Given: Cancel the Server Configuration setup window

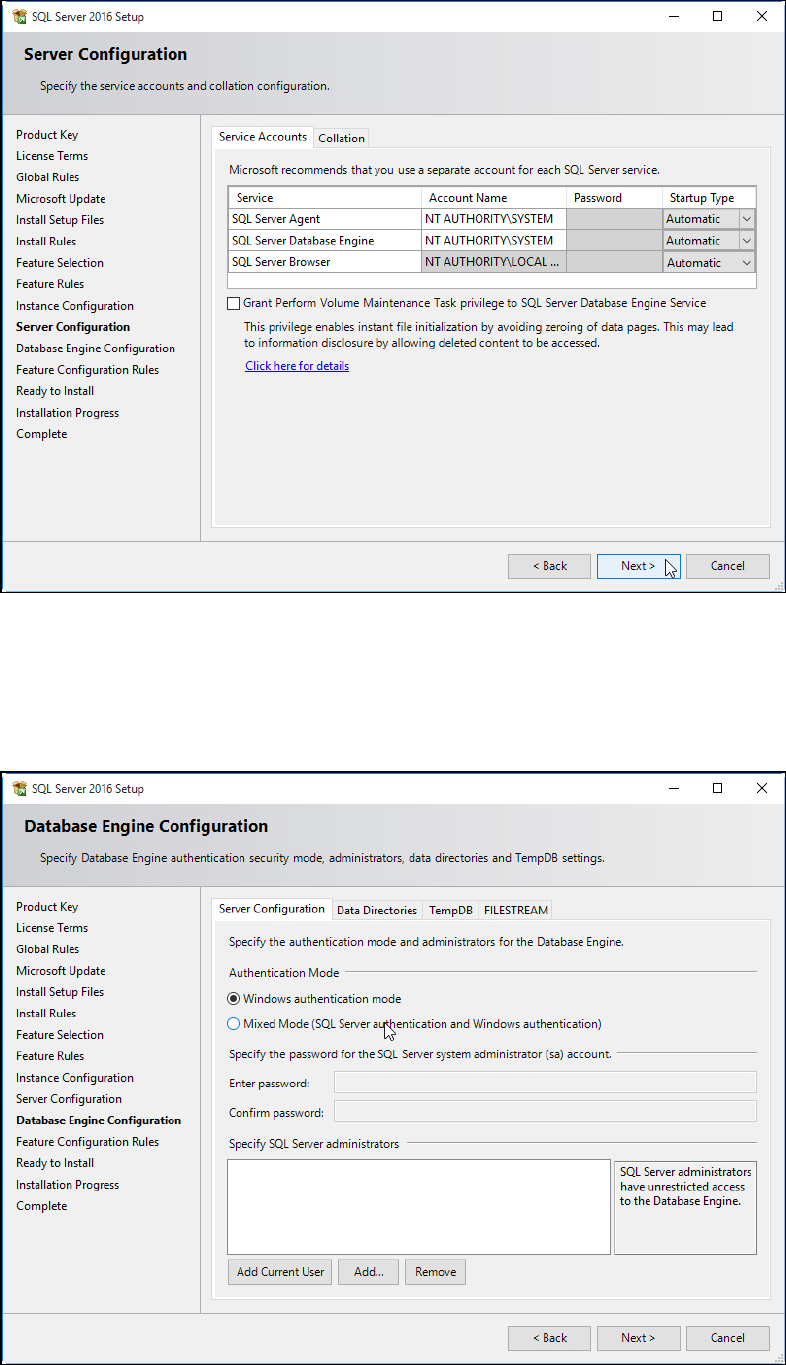Looking at the screenshot, I should click(728, 566).
